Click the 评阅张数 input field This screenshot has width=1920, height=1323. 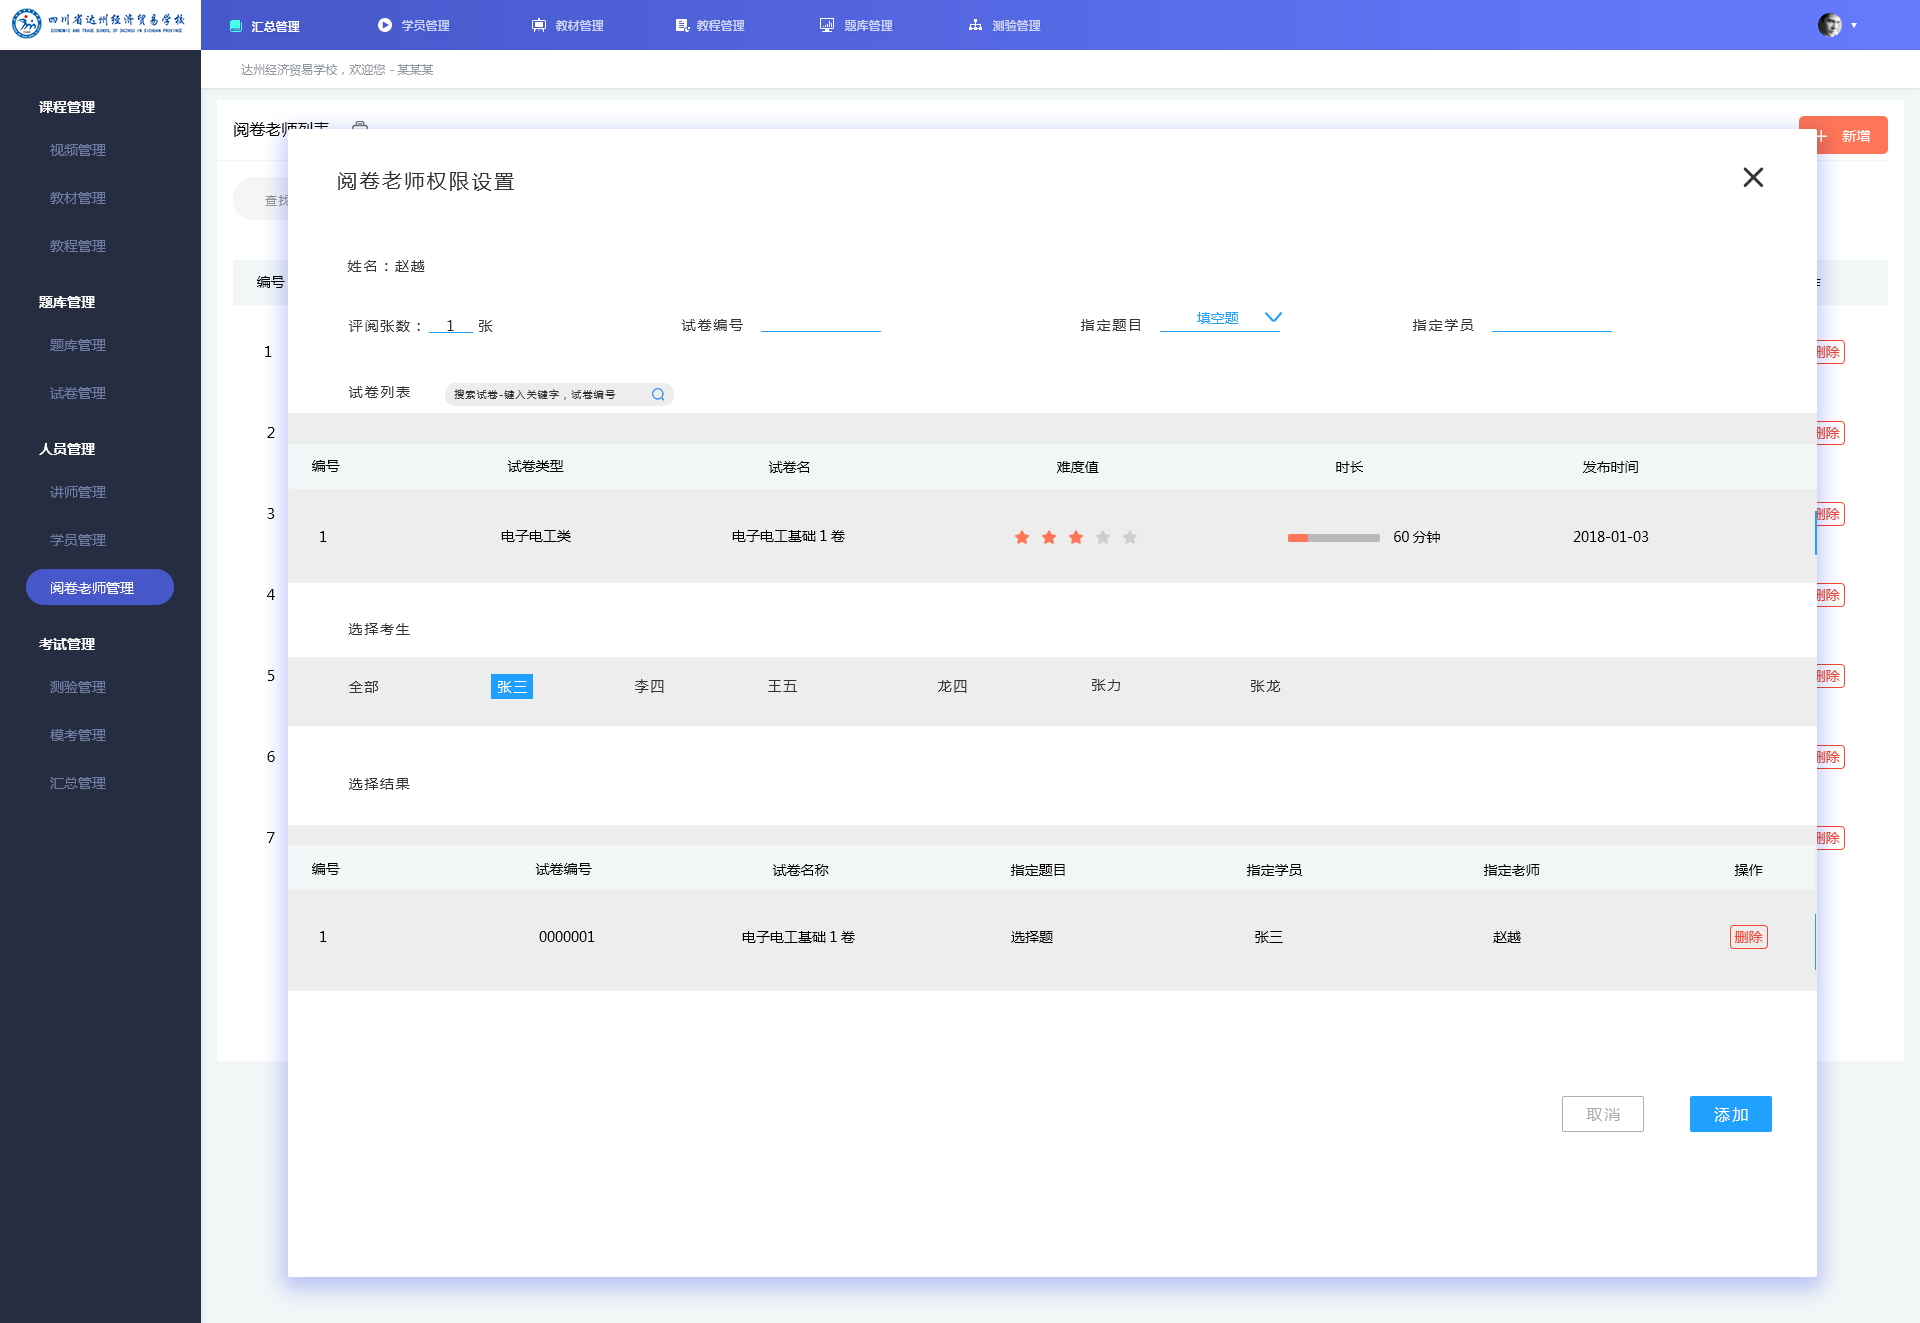pyautogui.click(x=451, y=325)
